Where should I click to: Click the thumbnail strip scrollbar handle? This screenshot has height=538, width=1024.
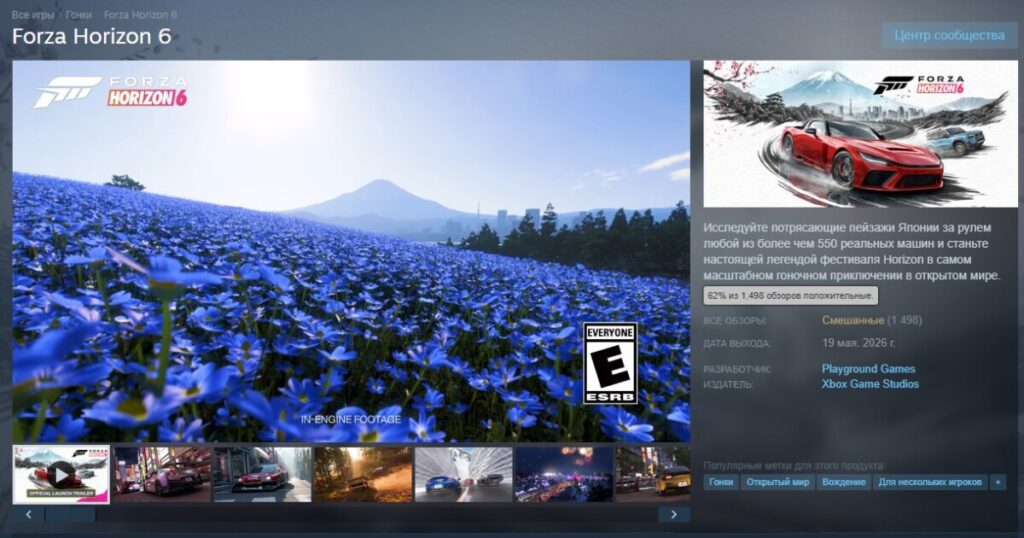[x=71, y=514]
